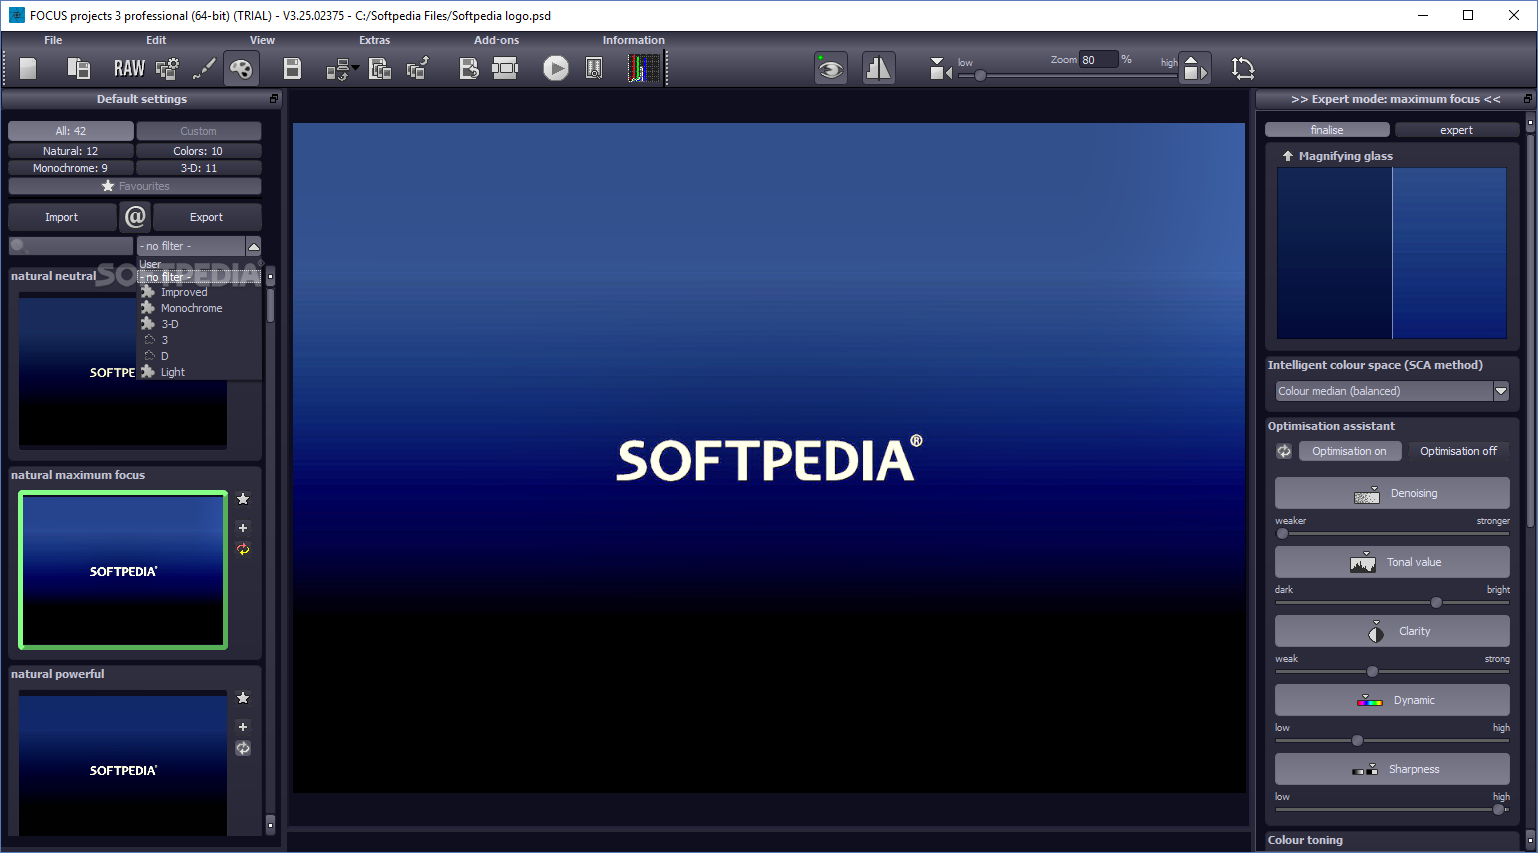Screen dimensions: 1538x853
Task: Select the brush selective drawing tool
Action: click(x=204, y=68)
